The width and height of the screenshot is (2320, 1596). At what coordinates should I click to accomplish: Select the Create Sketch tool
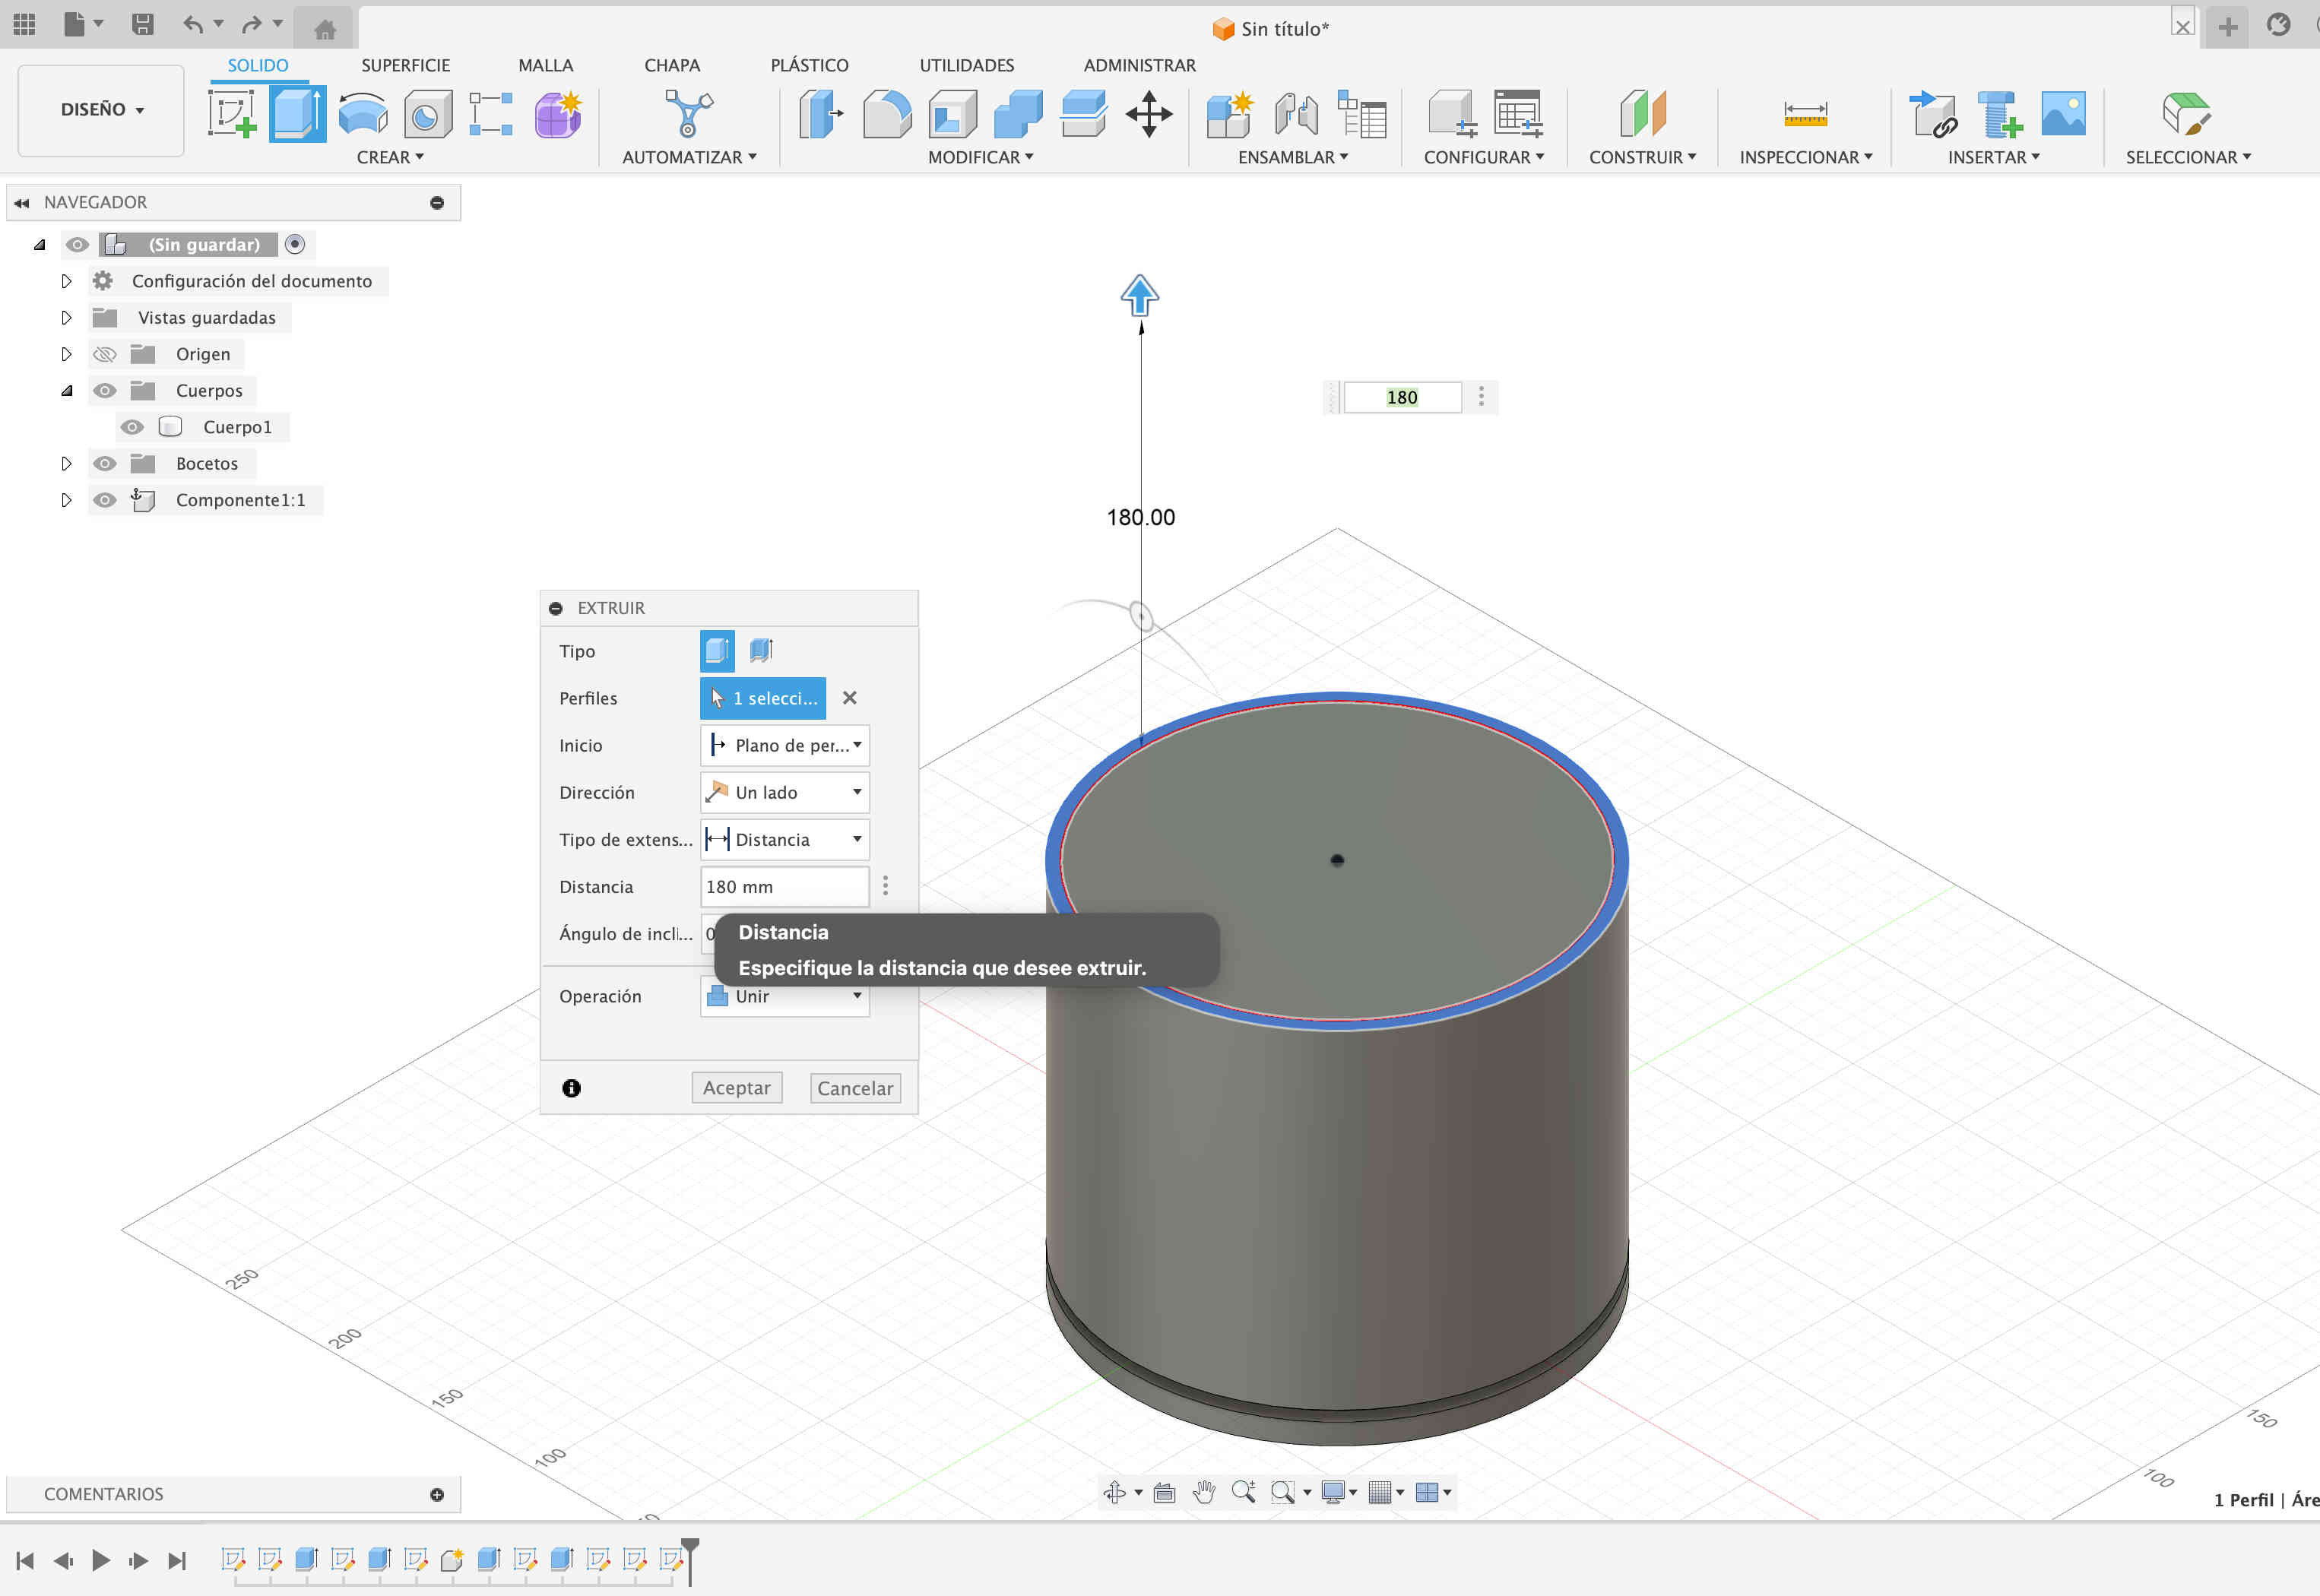pyautogui.click(x=232, y=114)
